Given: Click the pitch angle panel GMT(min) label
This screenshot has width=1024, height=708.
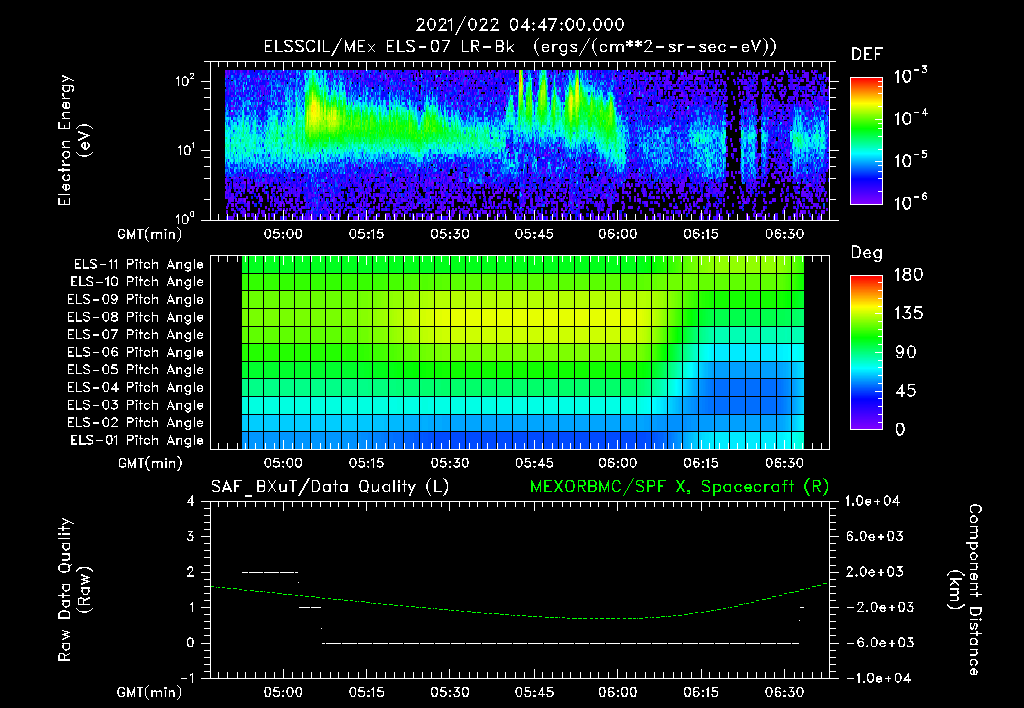Looking at the screenshot, I should 150,463.
